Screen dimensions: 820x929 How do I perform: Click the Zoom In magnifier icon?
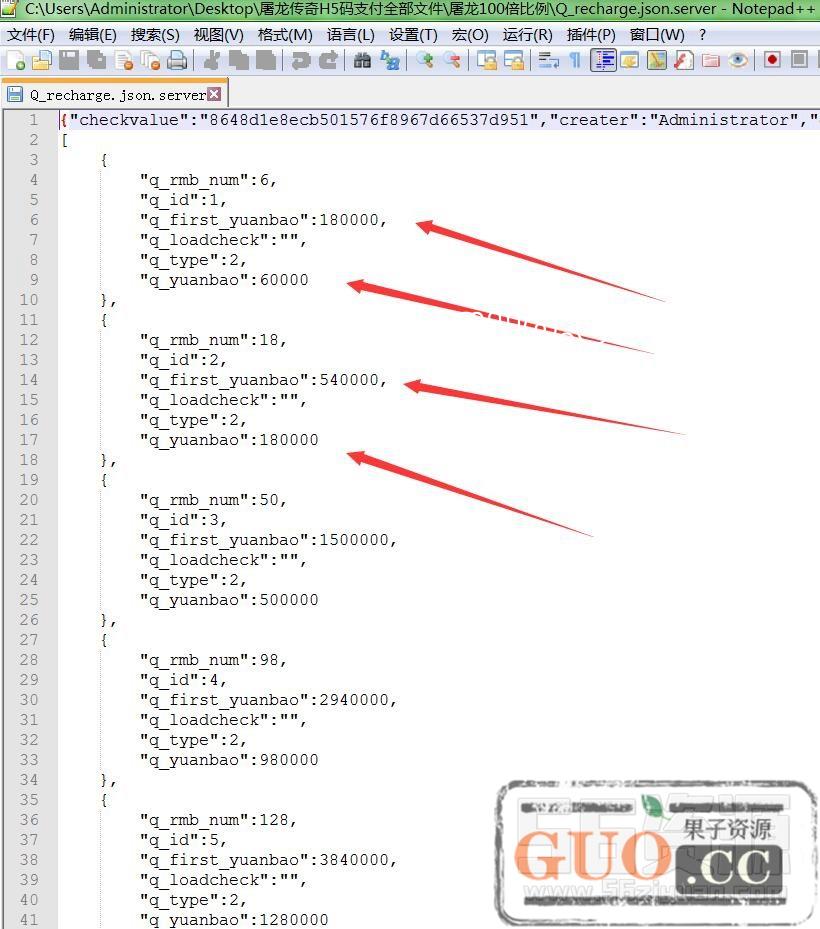pyautogui.click(x=425, y=61)
